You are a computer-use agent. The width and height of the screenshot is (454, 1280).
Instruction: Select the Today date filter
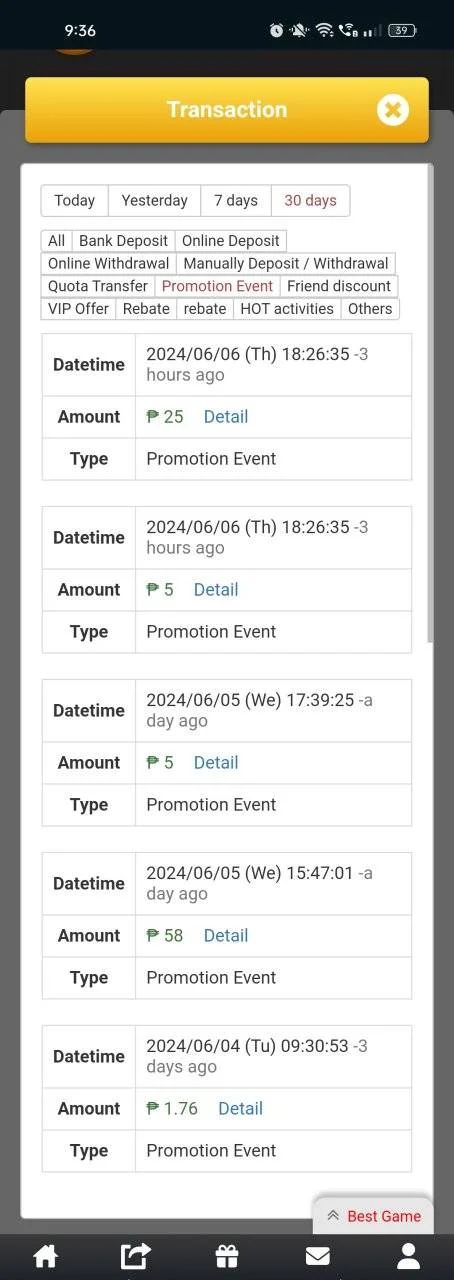pos(75,200)
